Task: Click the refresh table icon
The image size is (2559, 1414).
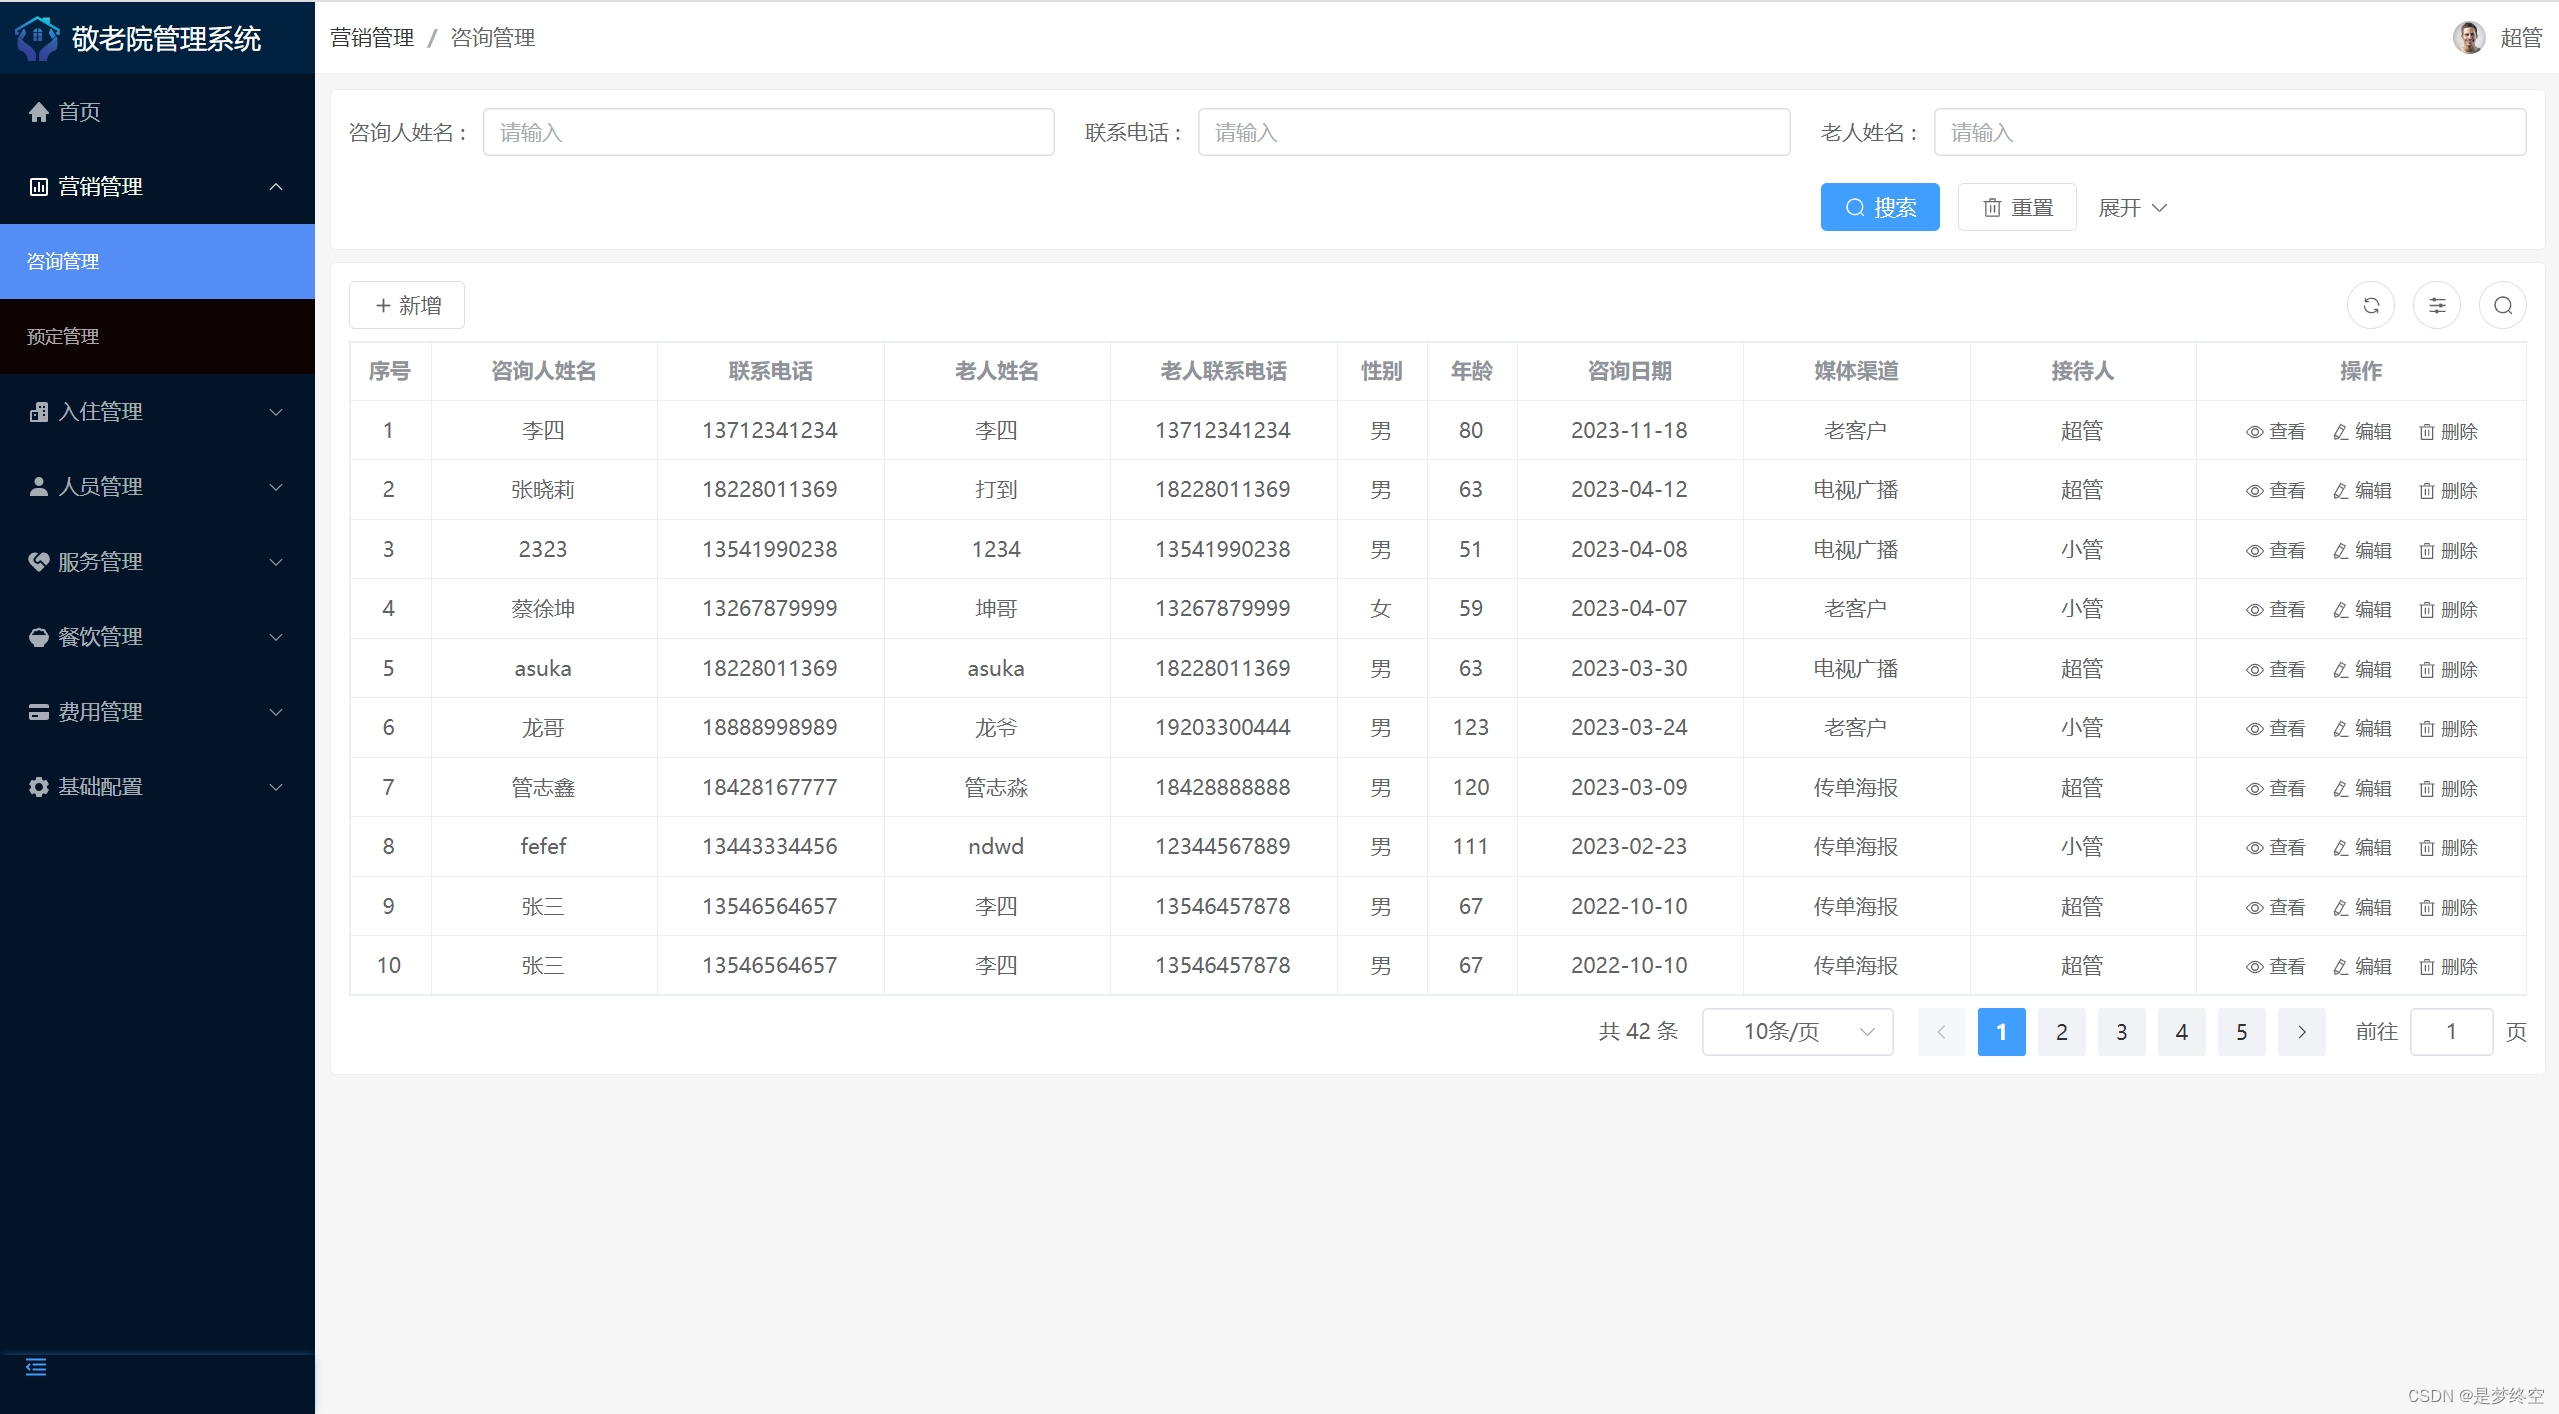Action: click(2370, 305)
